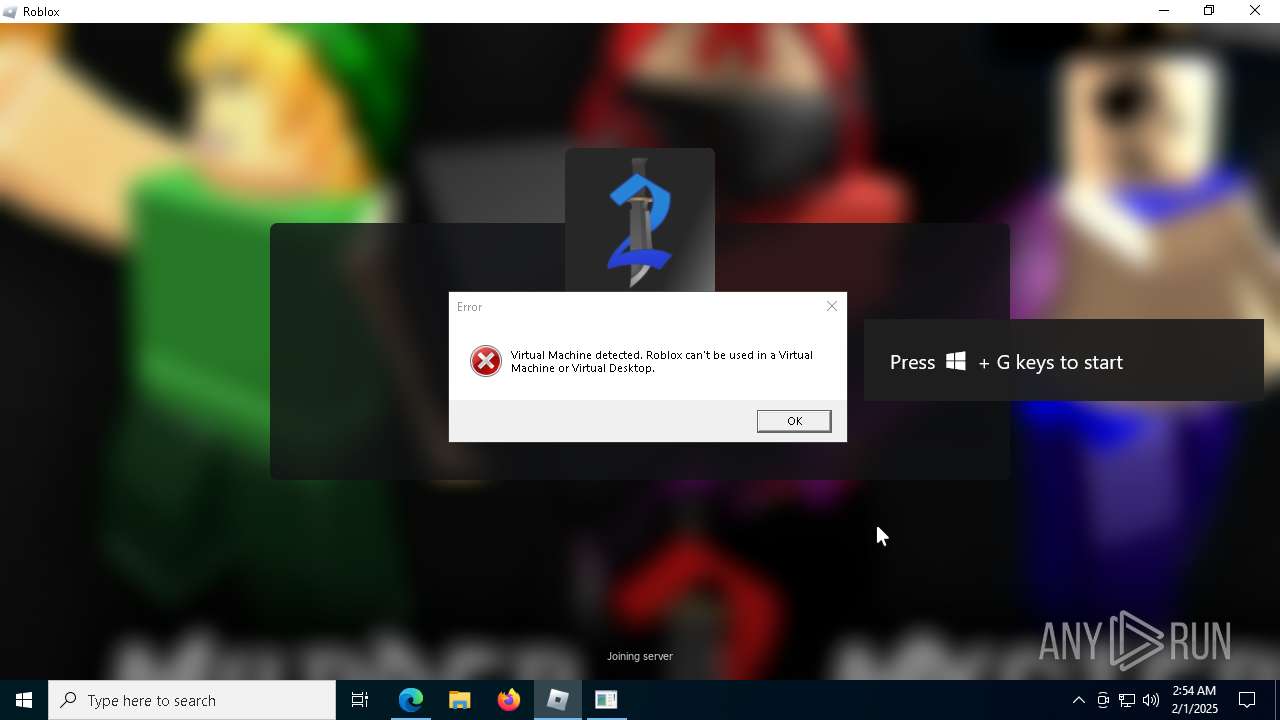This screenshot has height=720, width=1280.
Task: Click the 'Press Win + G keys to start' banner
Action: [x=1064, y=361]
